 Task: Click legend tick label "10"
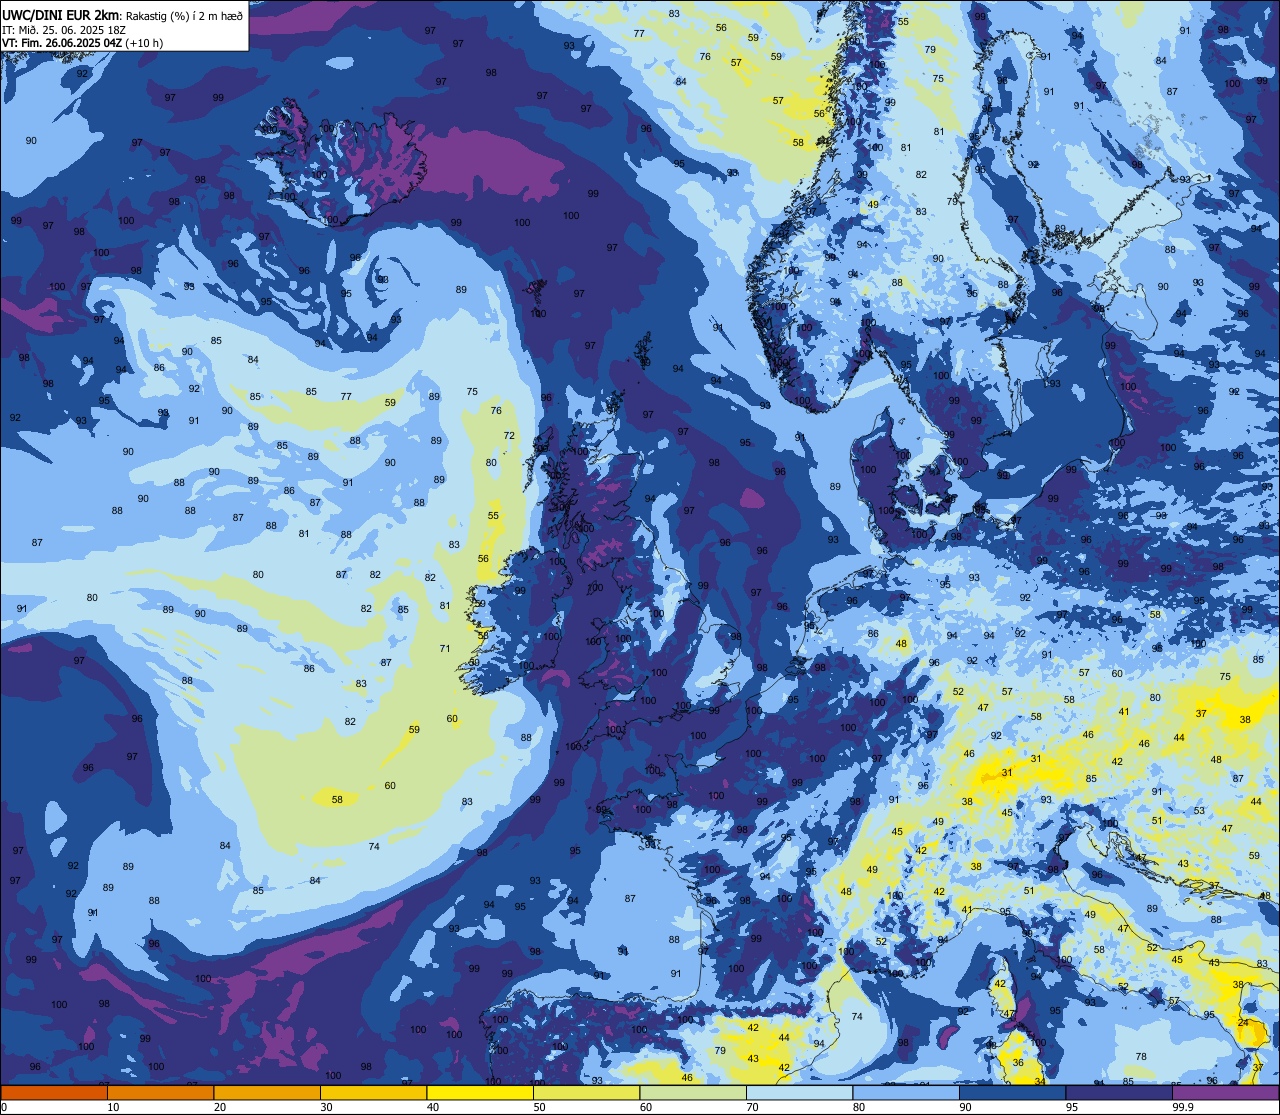point(113,1107)
